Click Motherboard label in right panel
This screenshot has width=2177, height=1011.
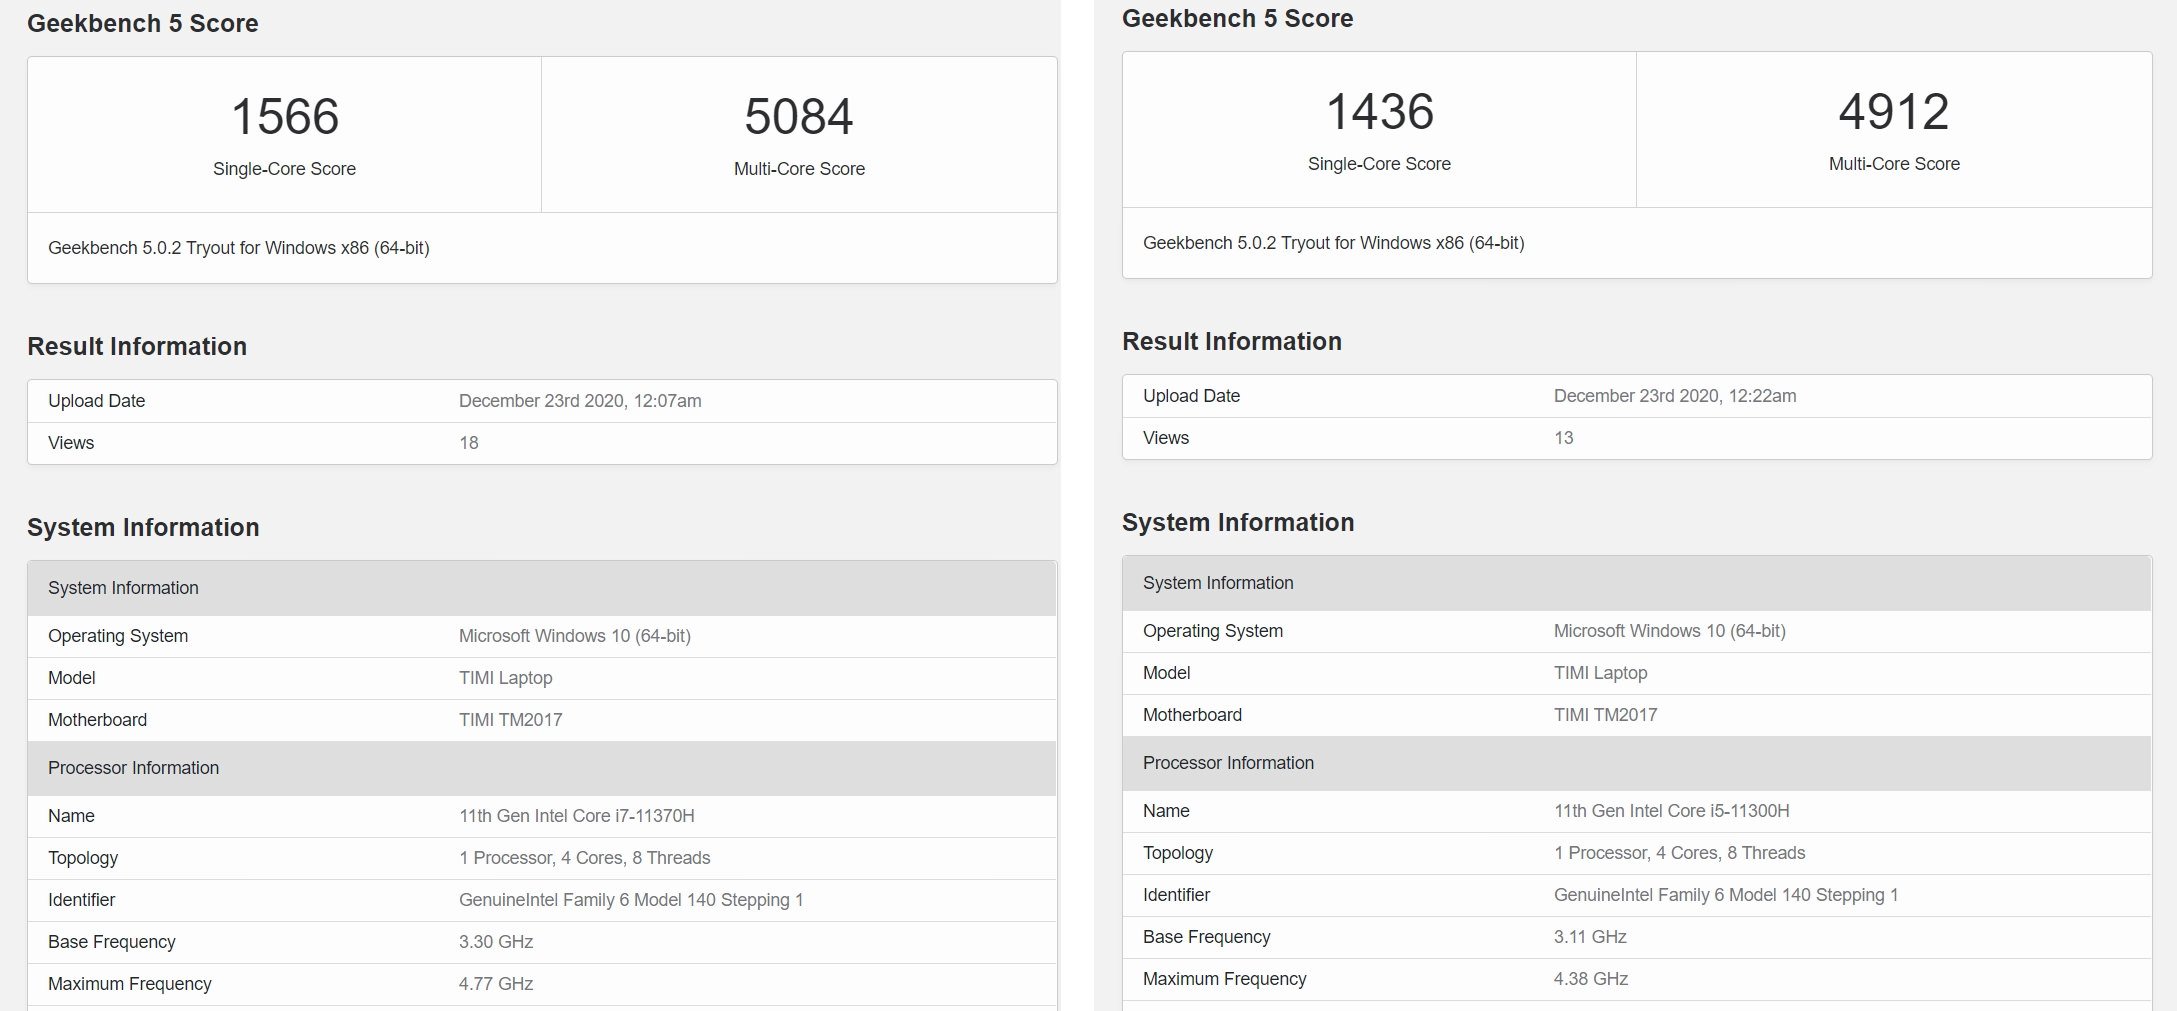1193,715
